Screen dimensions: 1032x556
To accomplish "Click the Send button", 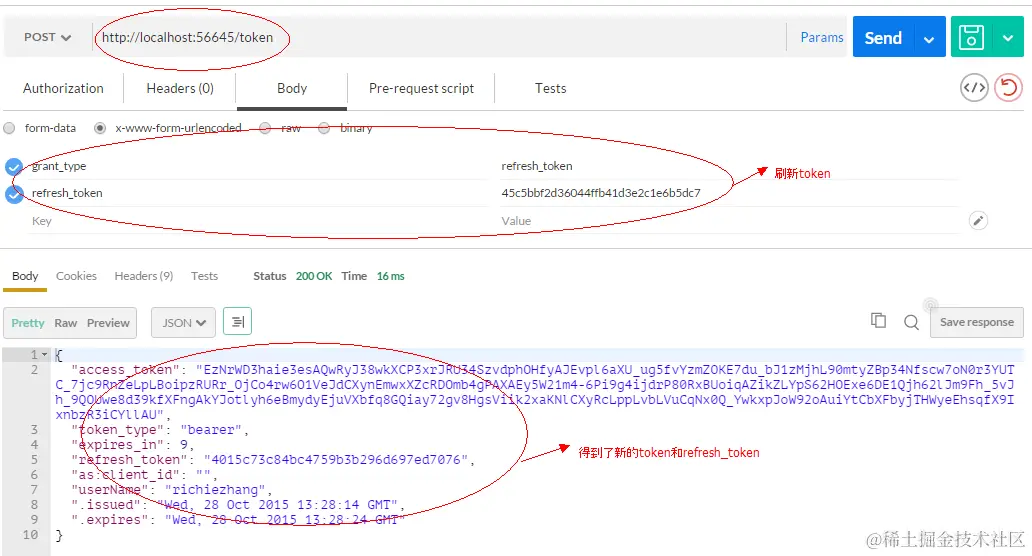I will click(x=883, y=38).
